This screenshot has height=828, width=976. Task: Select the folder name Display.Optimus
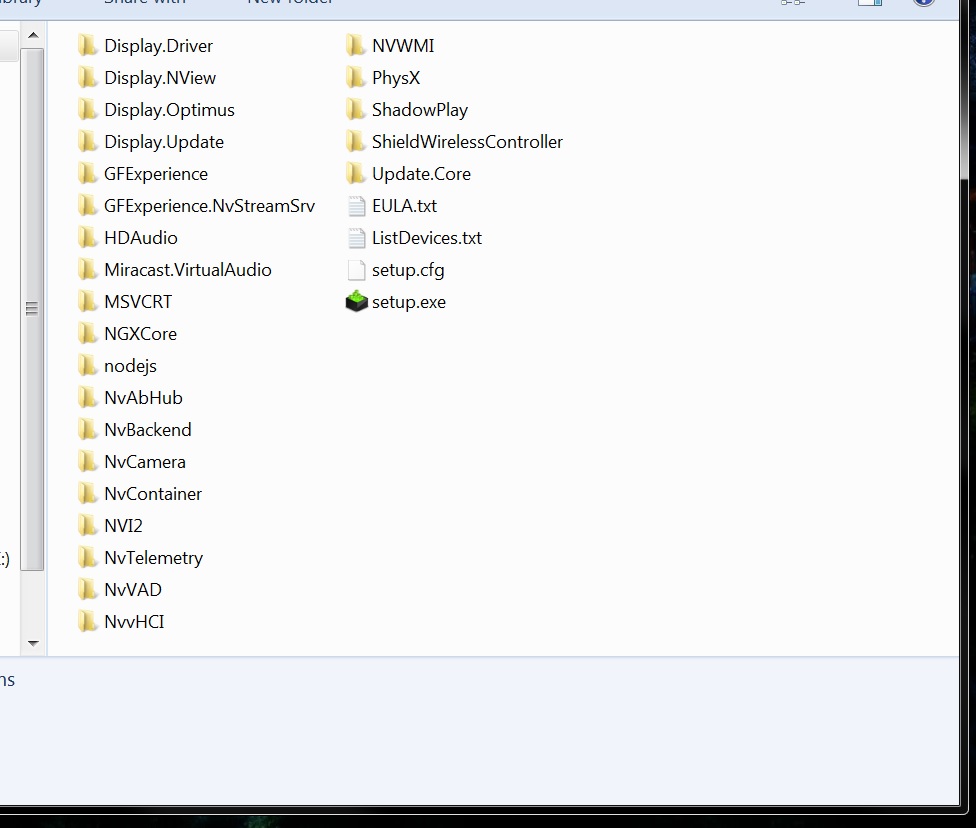click(169, 110)
